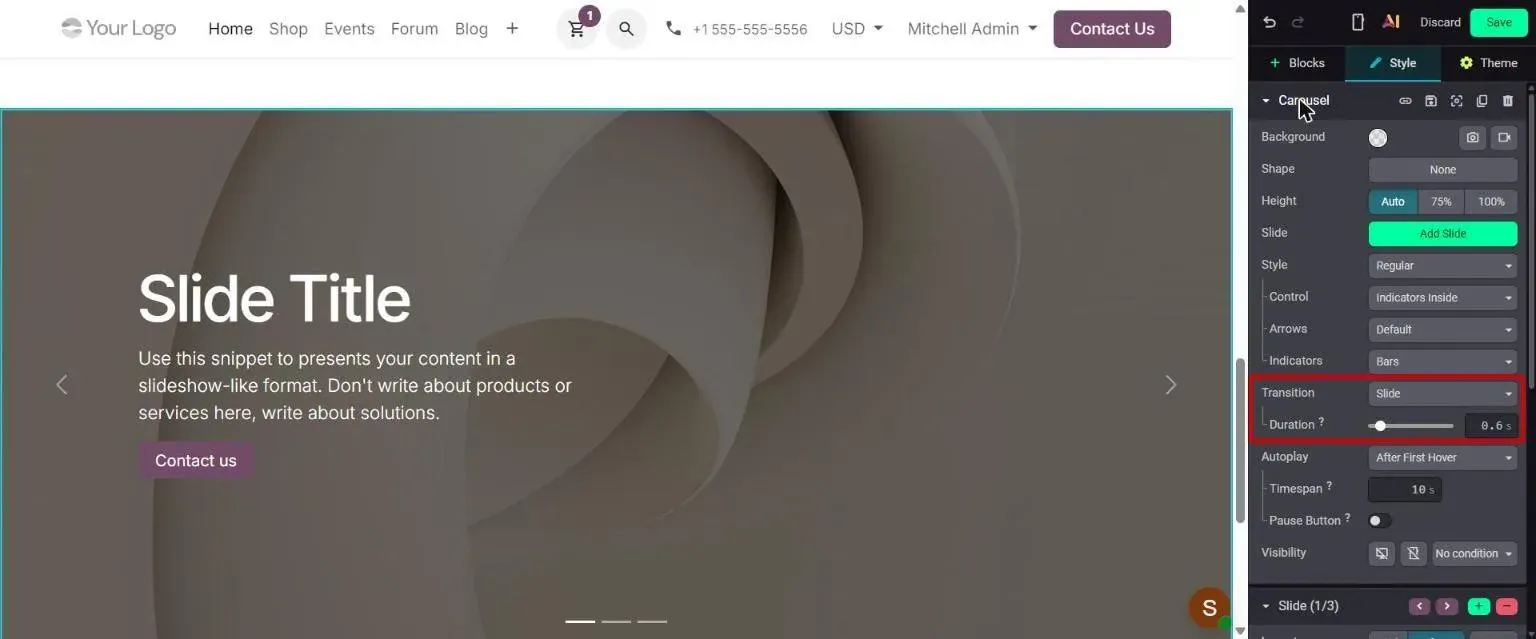Viewport: 1536px width, 639px height.
Task: Go to previous carousel slide arrow
Action: click(x=62, y=385)
